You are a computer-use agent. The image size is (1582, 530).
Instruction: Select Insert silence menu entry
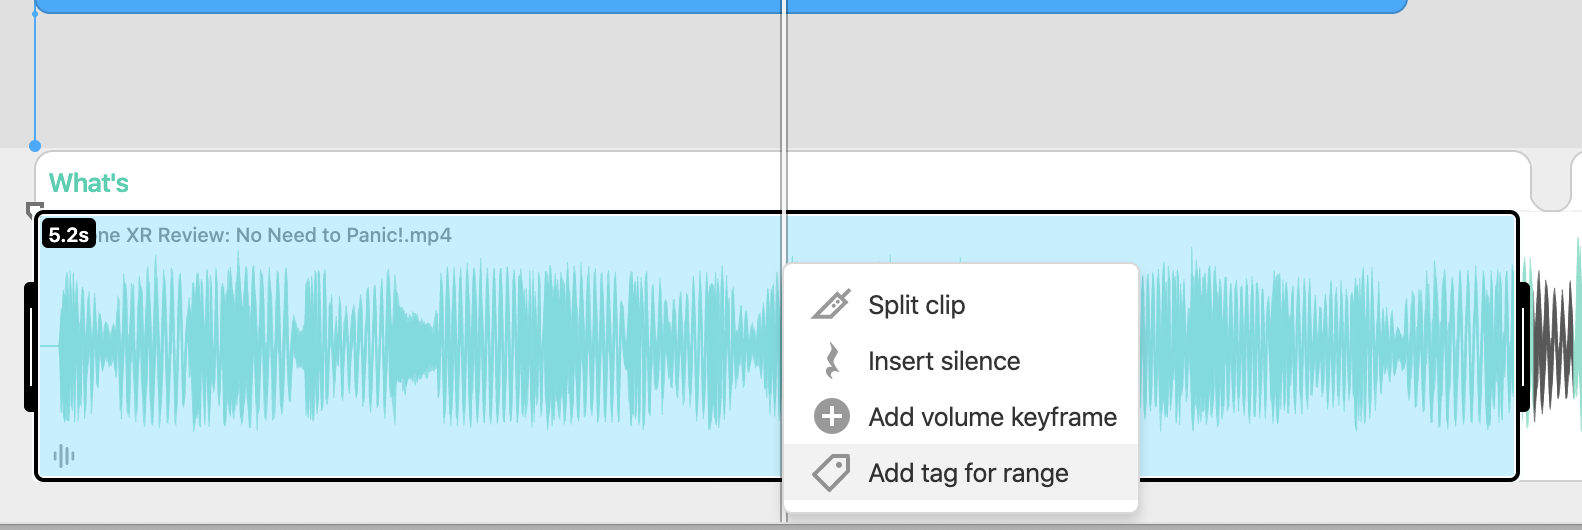click(x=961, y=361)
